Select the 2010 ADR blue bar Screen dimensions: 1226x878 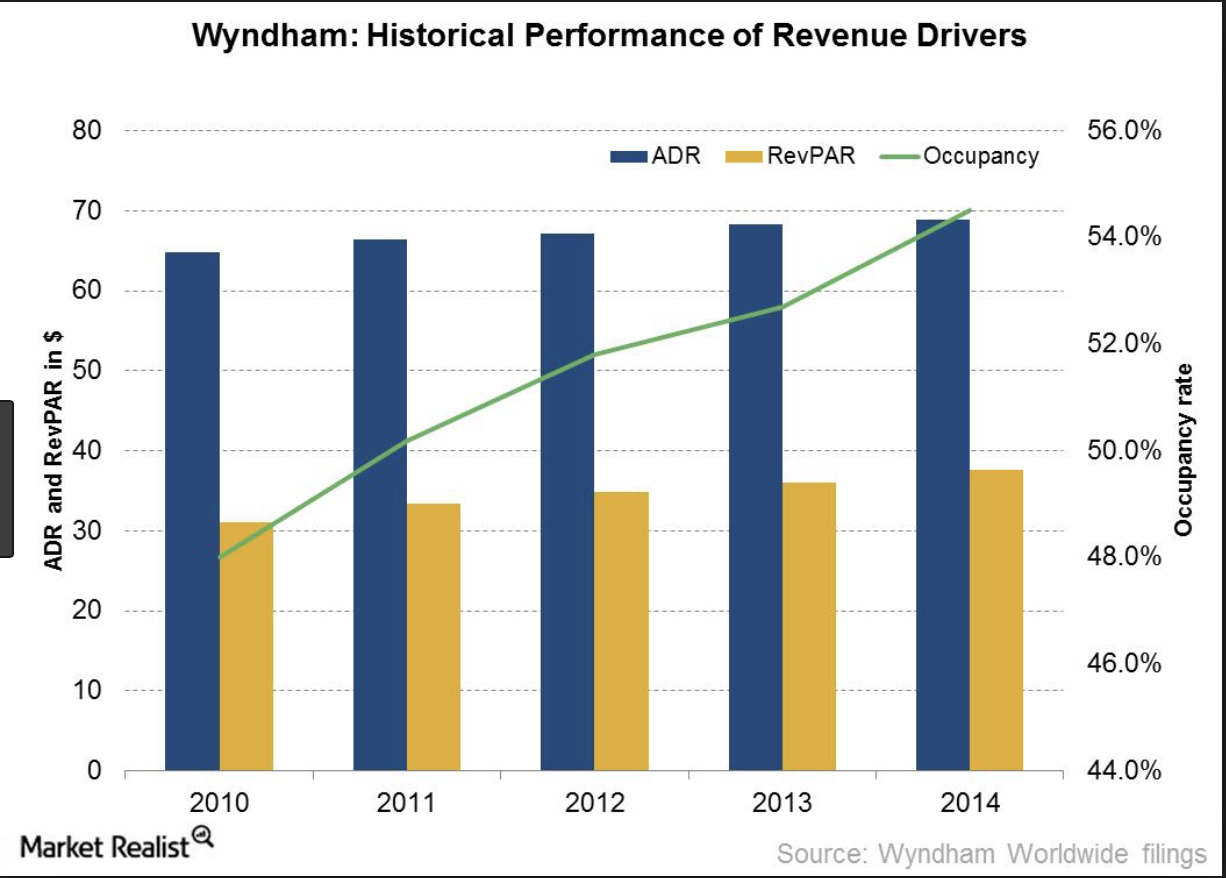point(192,510)
